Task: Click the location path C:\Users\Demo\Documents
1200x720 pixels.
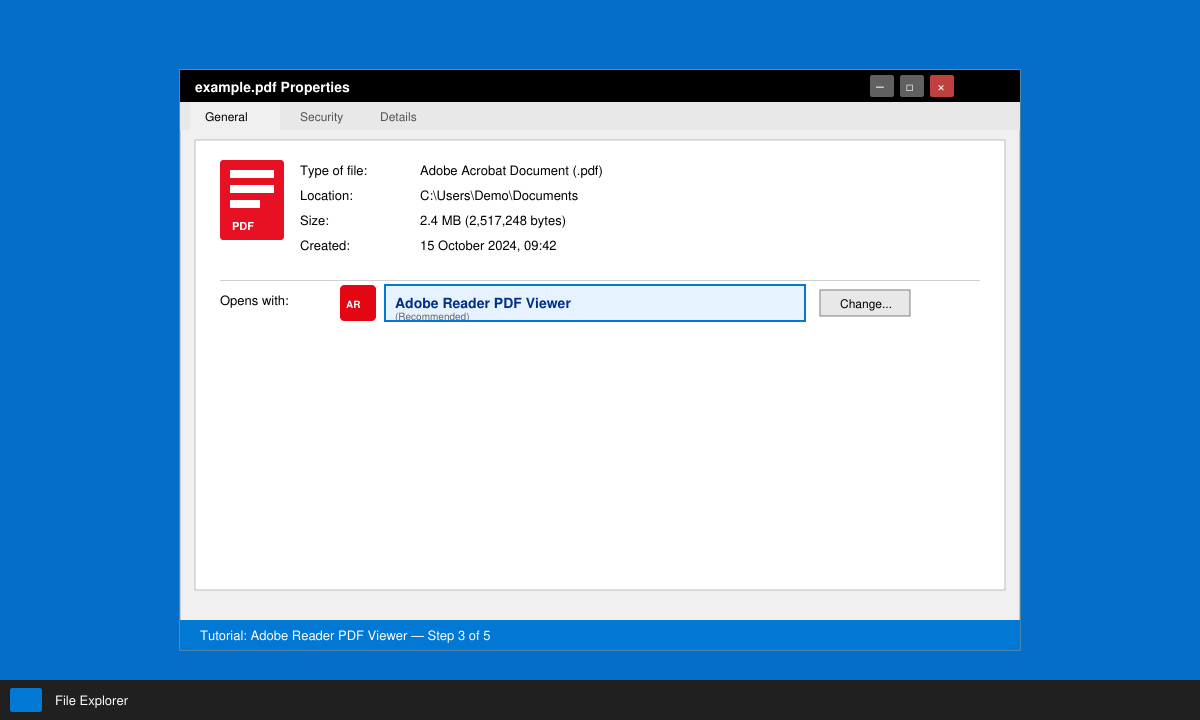Action: point(499,196)
